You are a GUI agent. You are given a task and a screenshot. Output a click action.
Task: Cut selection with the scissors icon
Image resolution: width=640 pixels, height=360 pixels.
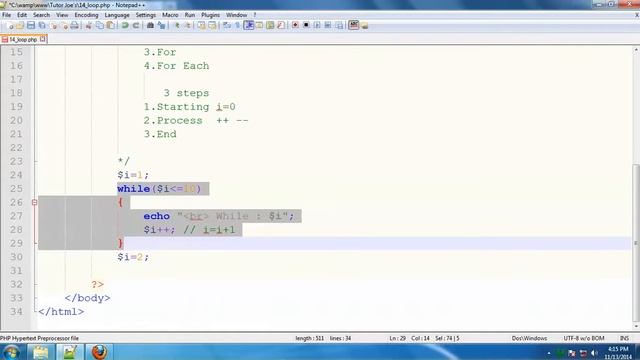tap(89, 25)
